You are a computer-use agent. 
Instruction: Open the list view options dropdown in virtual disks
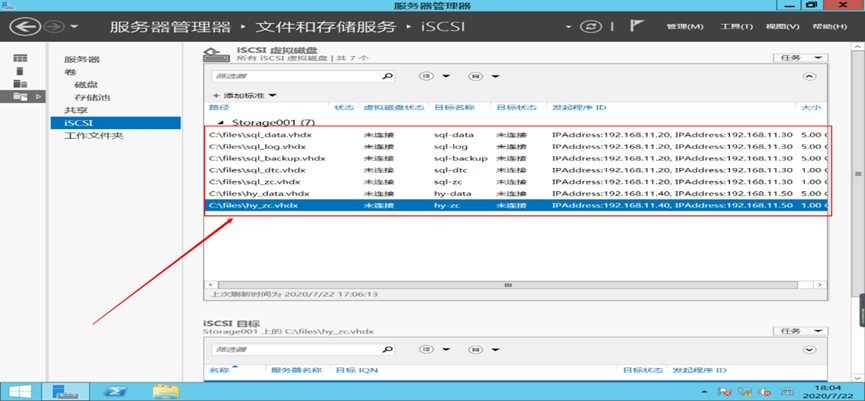coord(435,76)
